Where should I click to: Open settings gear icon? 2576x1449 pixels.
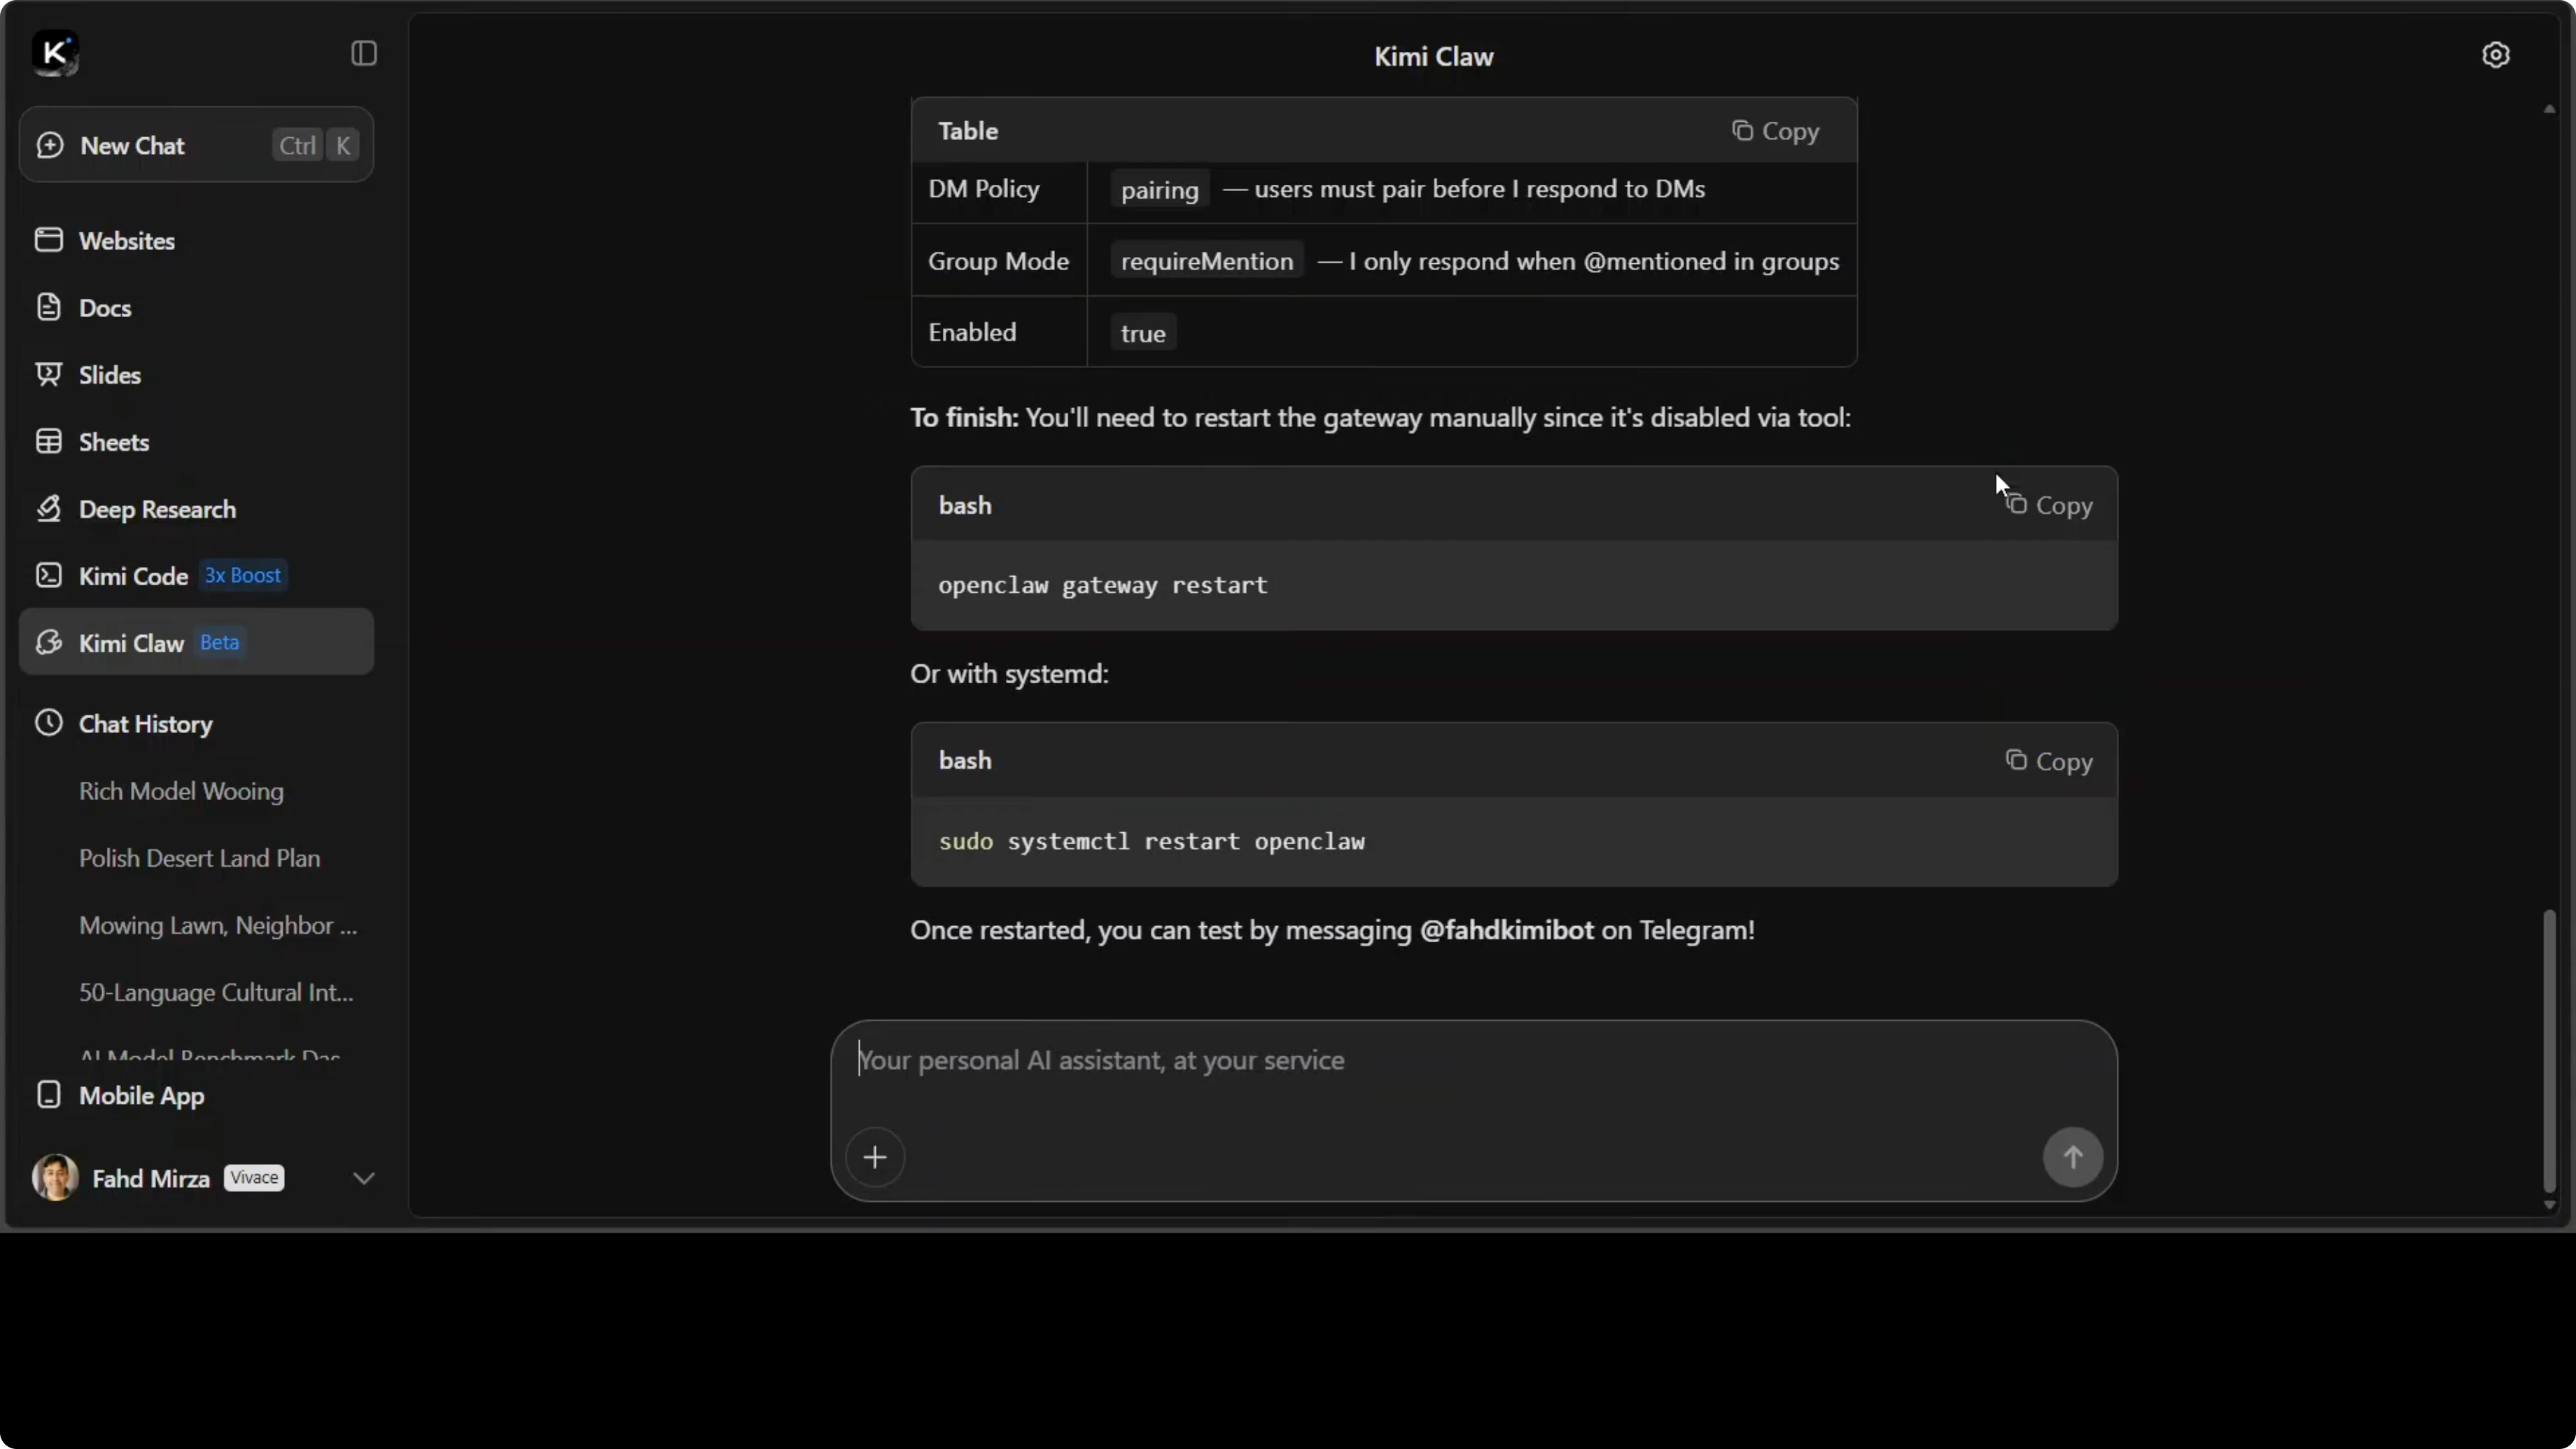[x=2495, y=55]
